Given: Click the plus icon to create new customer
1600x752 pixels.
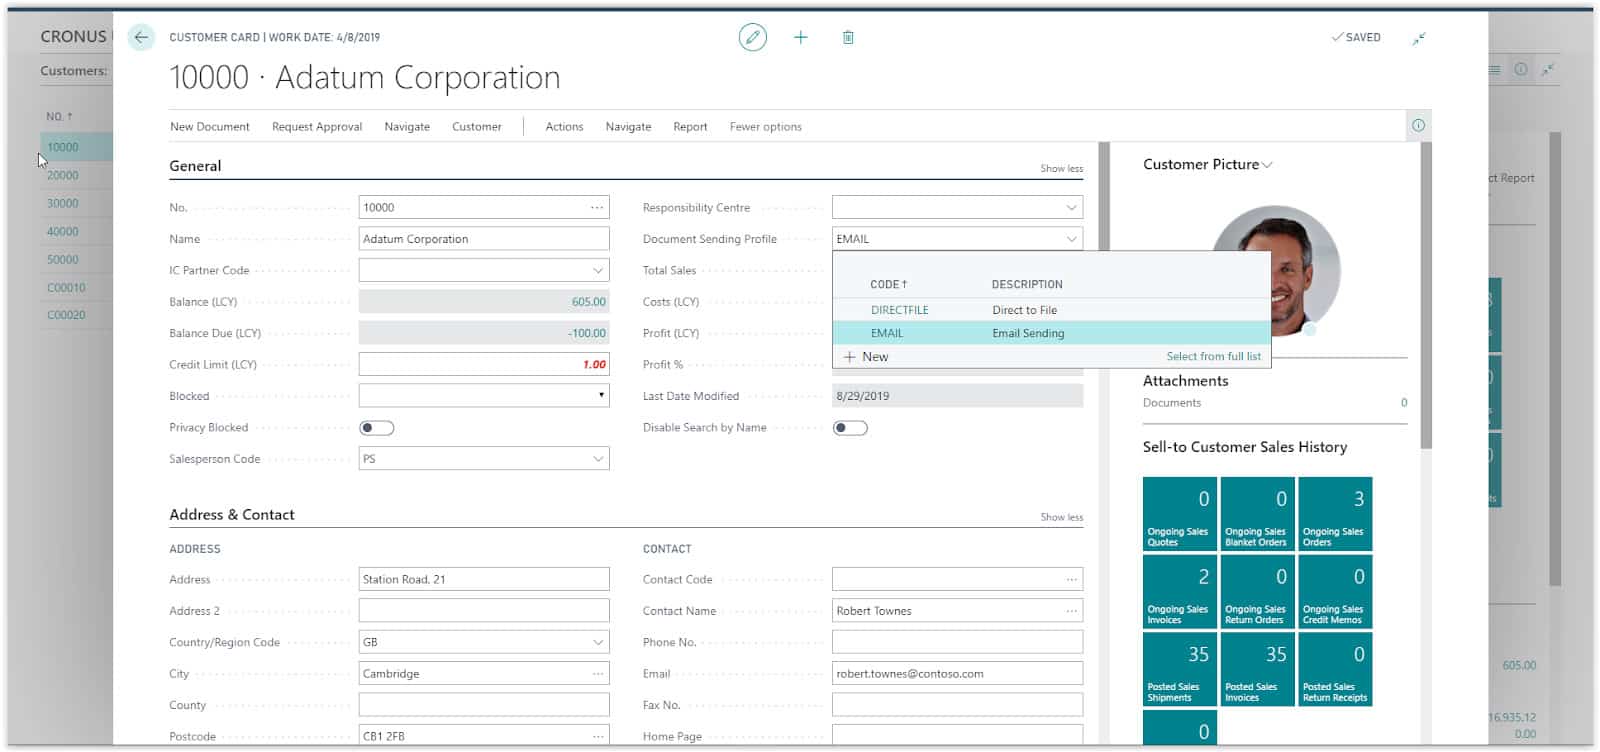Looking at the screenshot, I should tap(800, 38).
